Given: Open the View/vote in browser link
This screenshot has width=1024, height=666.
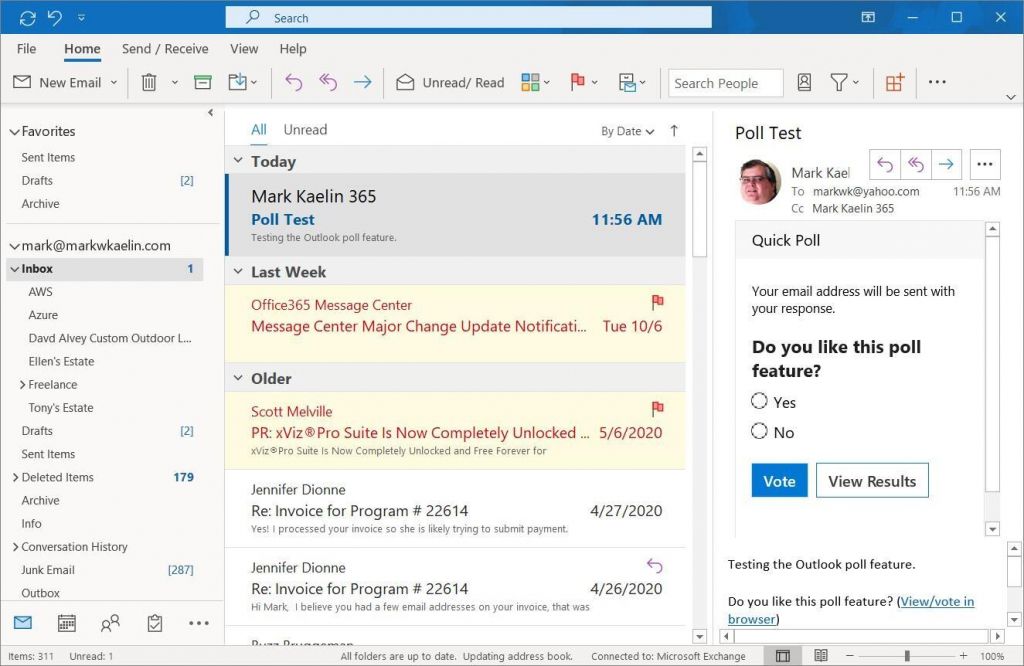Looking at the screenshot, I should (x=937, y=601).
